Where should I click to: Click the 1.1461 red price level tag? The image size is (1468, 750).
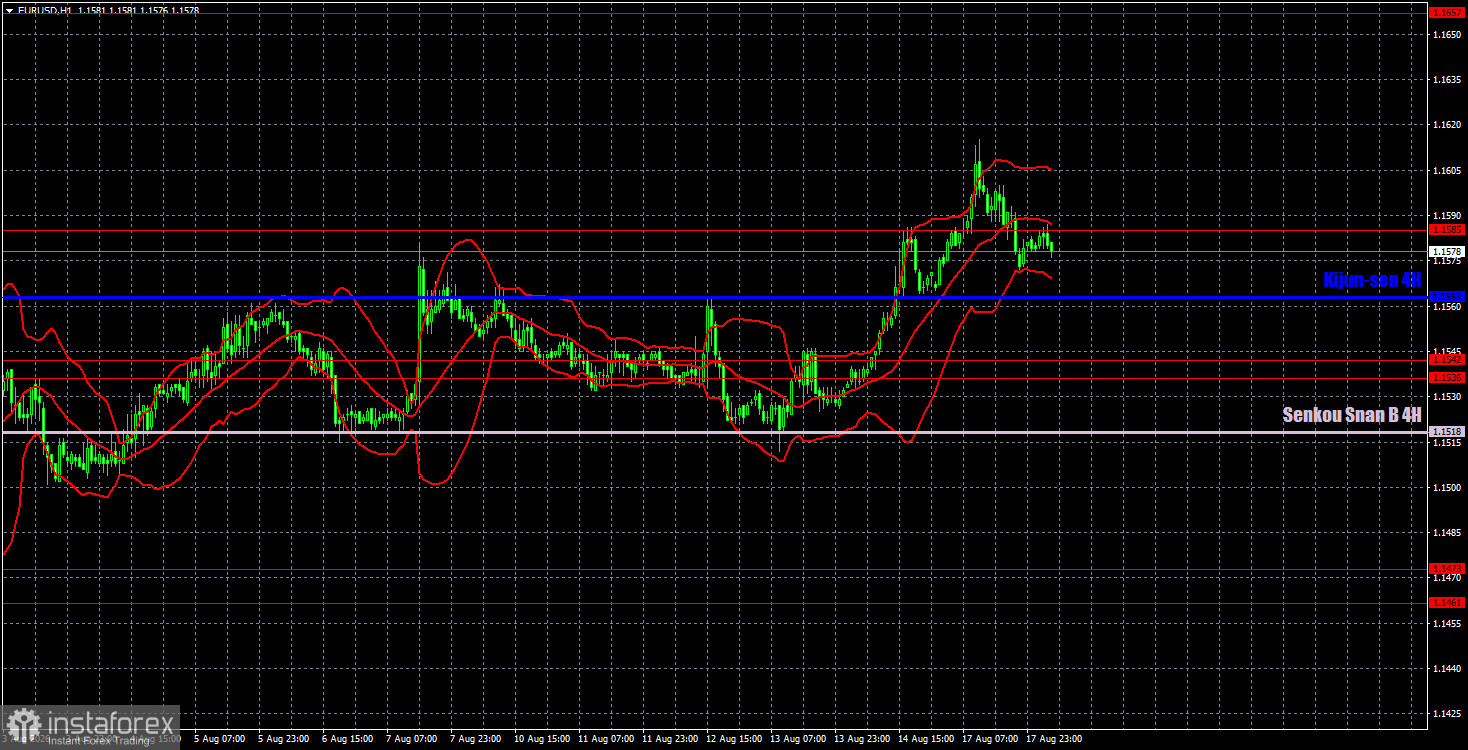(x=1448, y=603)
